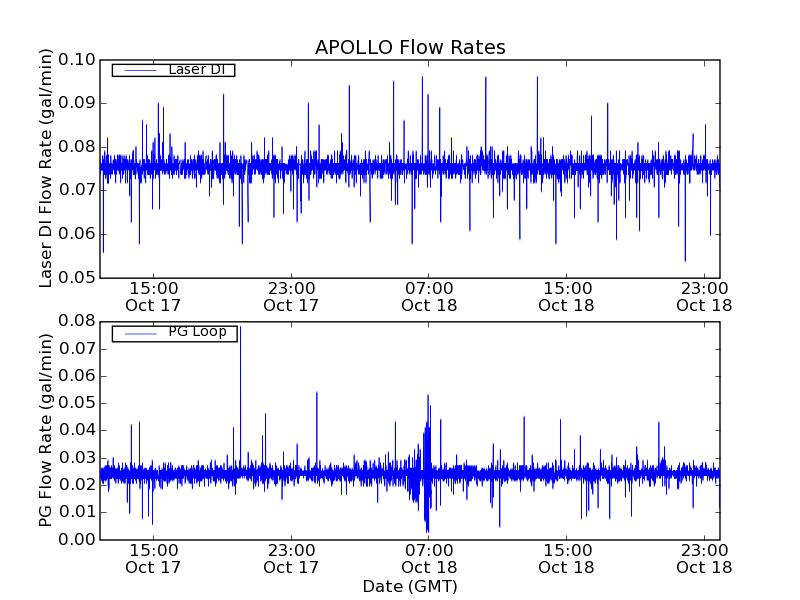Click the 0.04 tick label on PG Flow axis

[x=77, y=430]
